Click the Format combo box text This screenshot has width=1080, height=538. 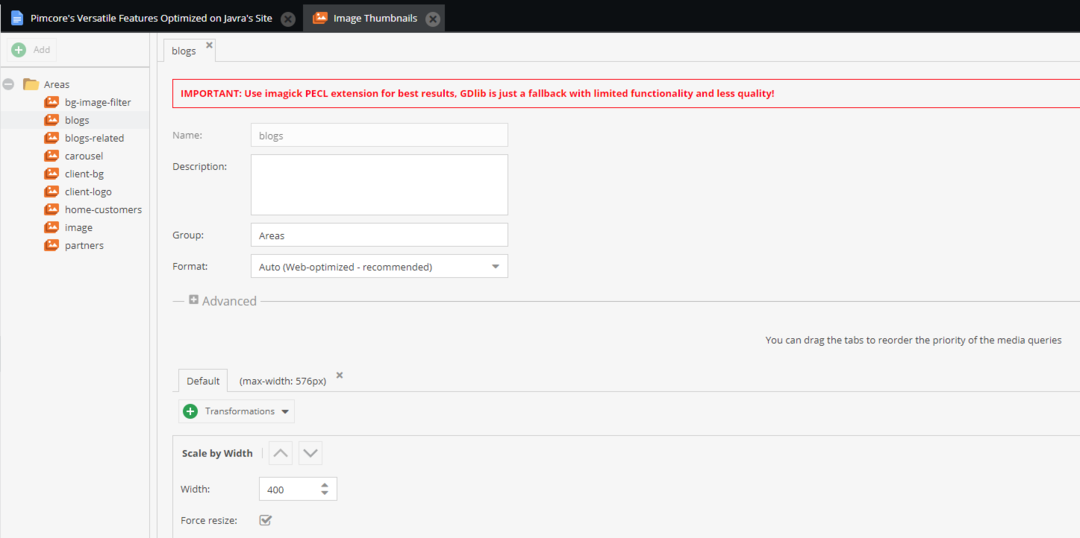345,267
